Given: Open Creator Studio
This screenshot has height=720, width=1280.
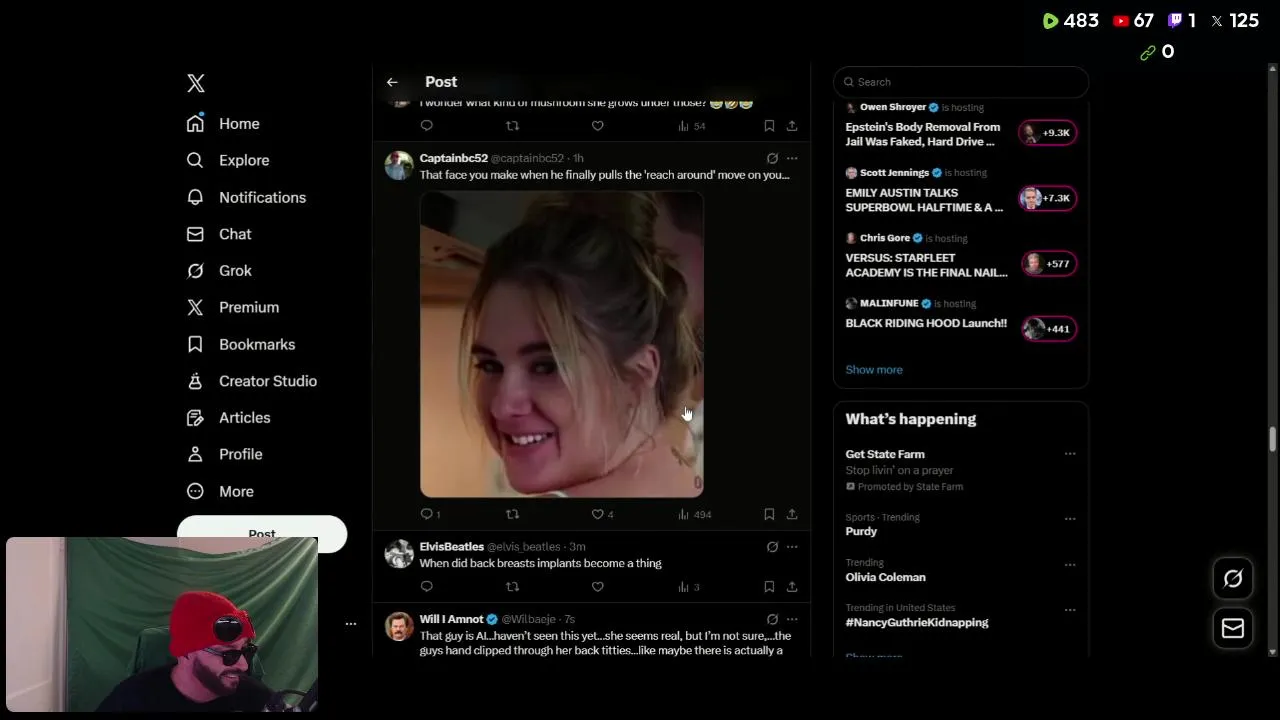Looking at the screenshot, I should click(252, 381).
